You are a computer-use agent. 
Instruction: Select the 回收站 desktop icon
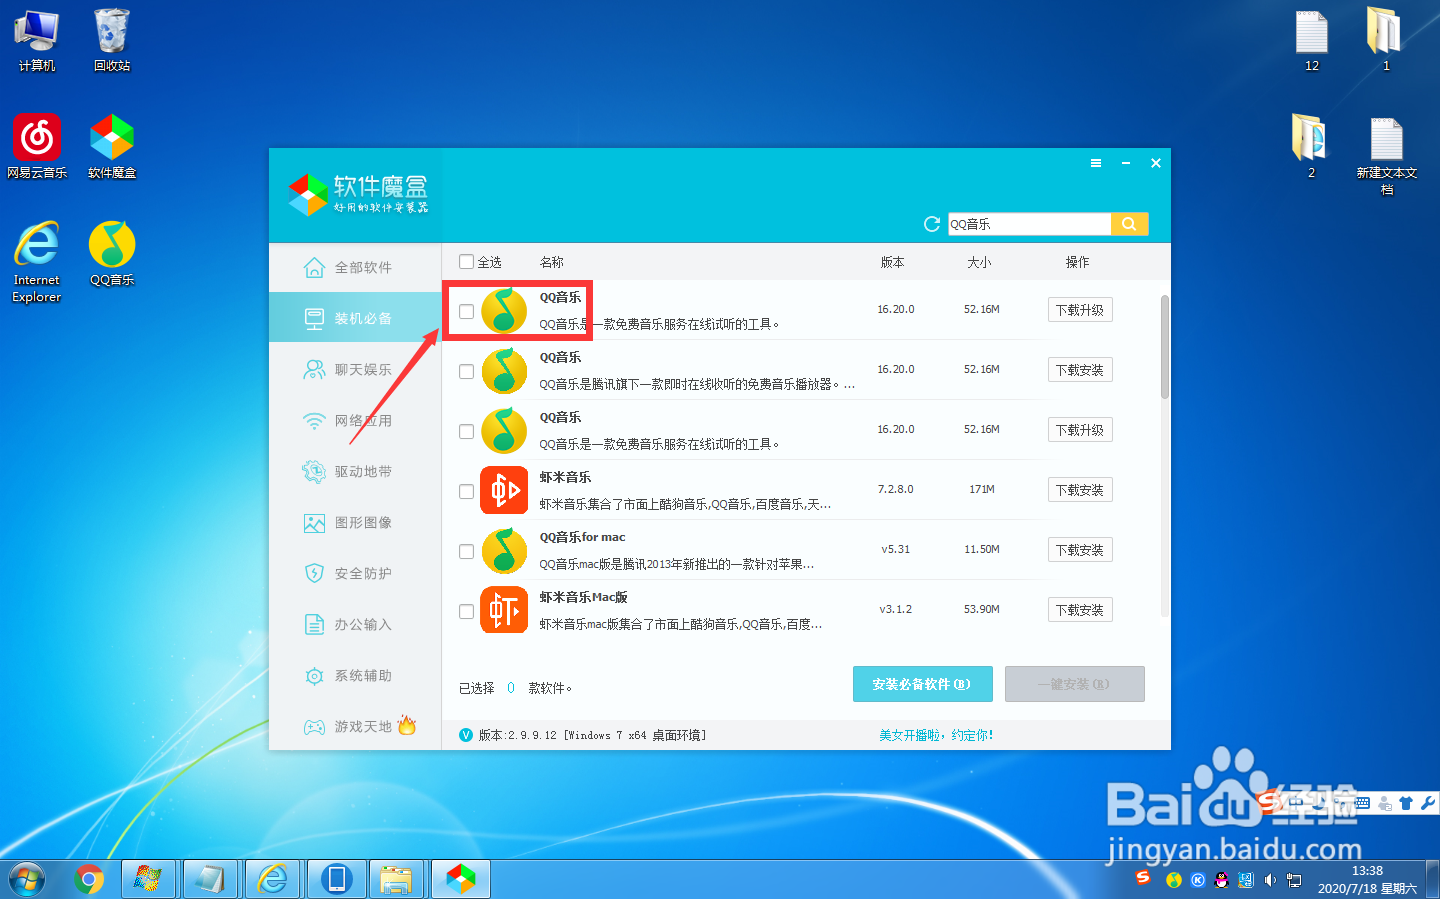coord(112,41)
